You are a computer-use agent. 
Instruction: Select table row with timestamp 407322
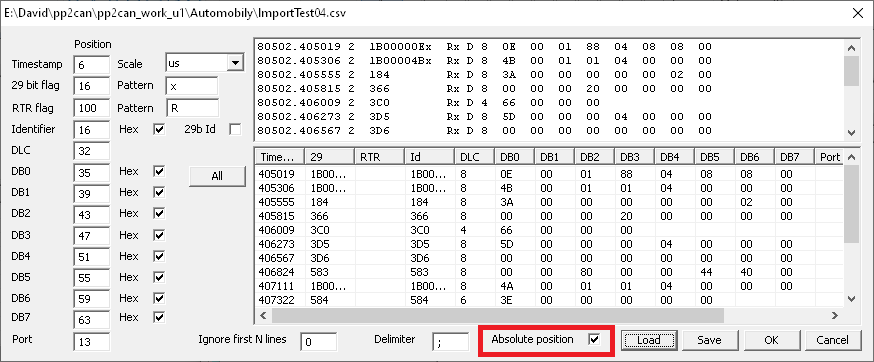[x=550, y=300]
